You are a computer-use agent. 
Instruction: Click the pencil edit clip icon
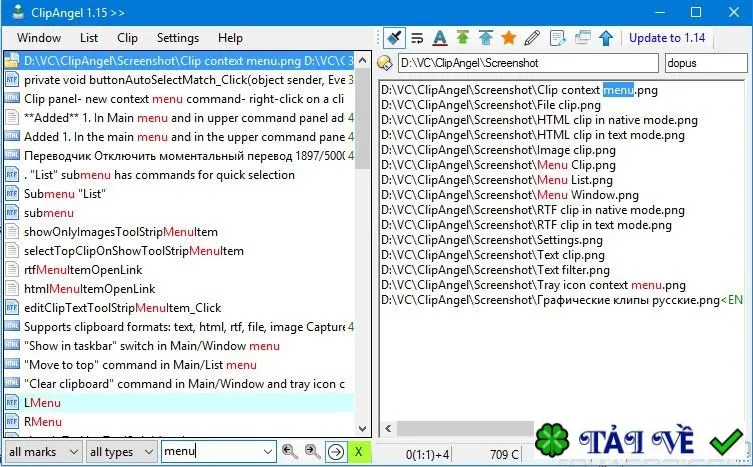(532, 37)
